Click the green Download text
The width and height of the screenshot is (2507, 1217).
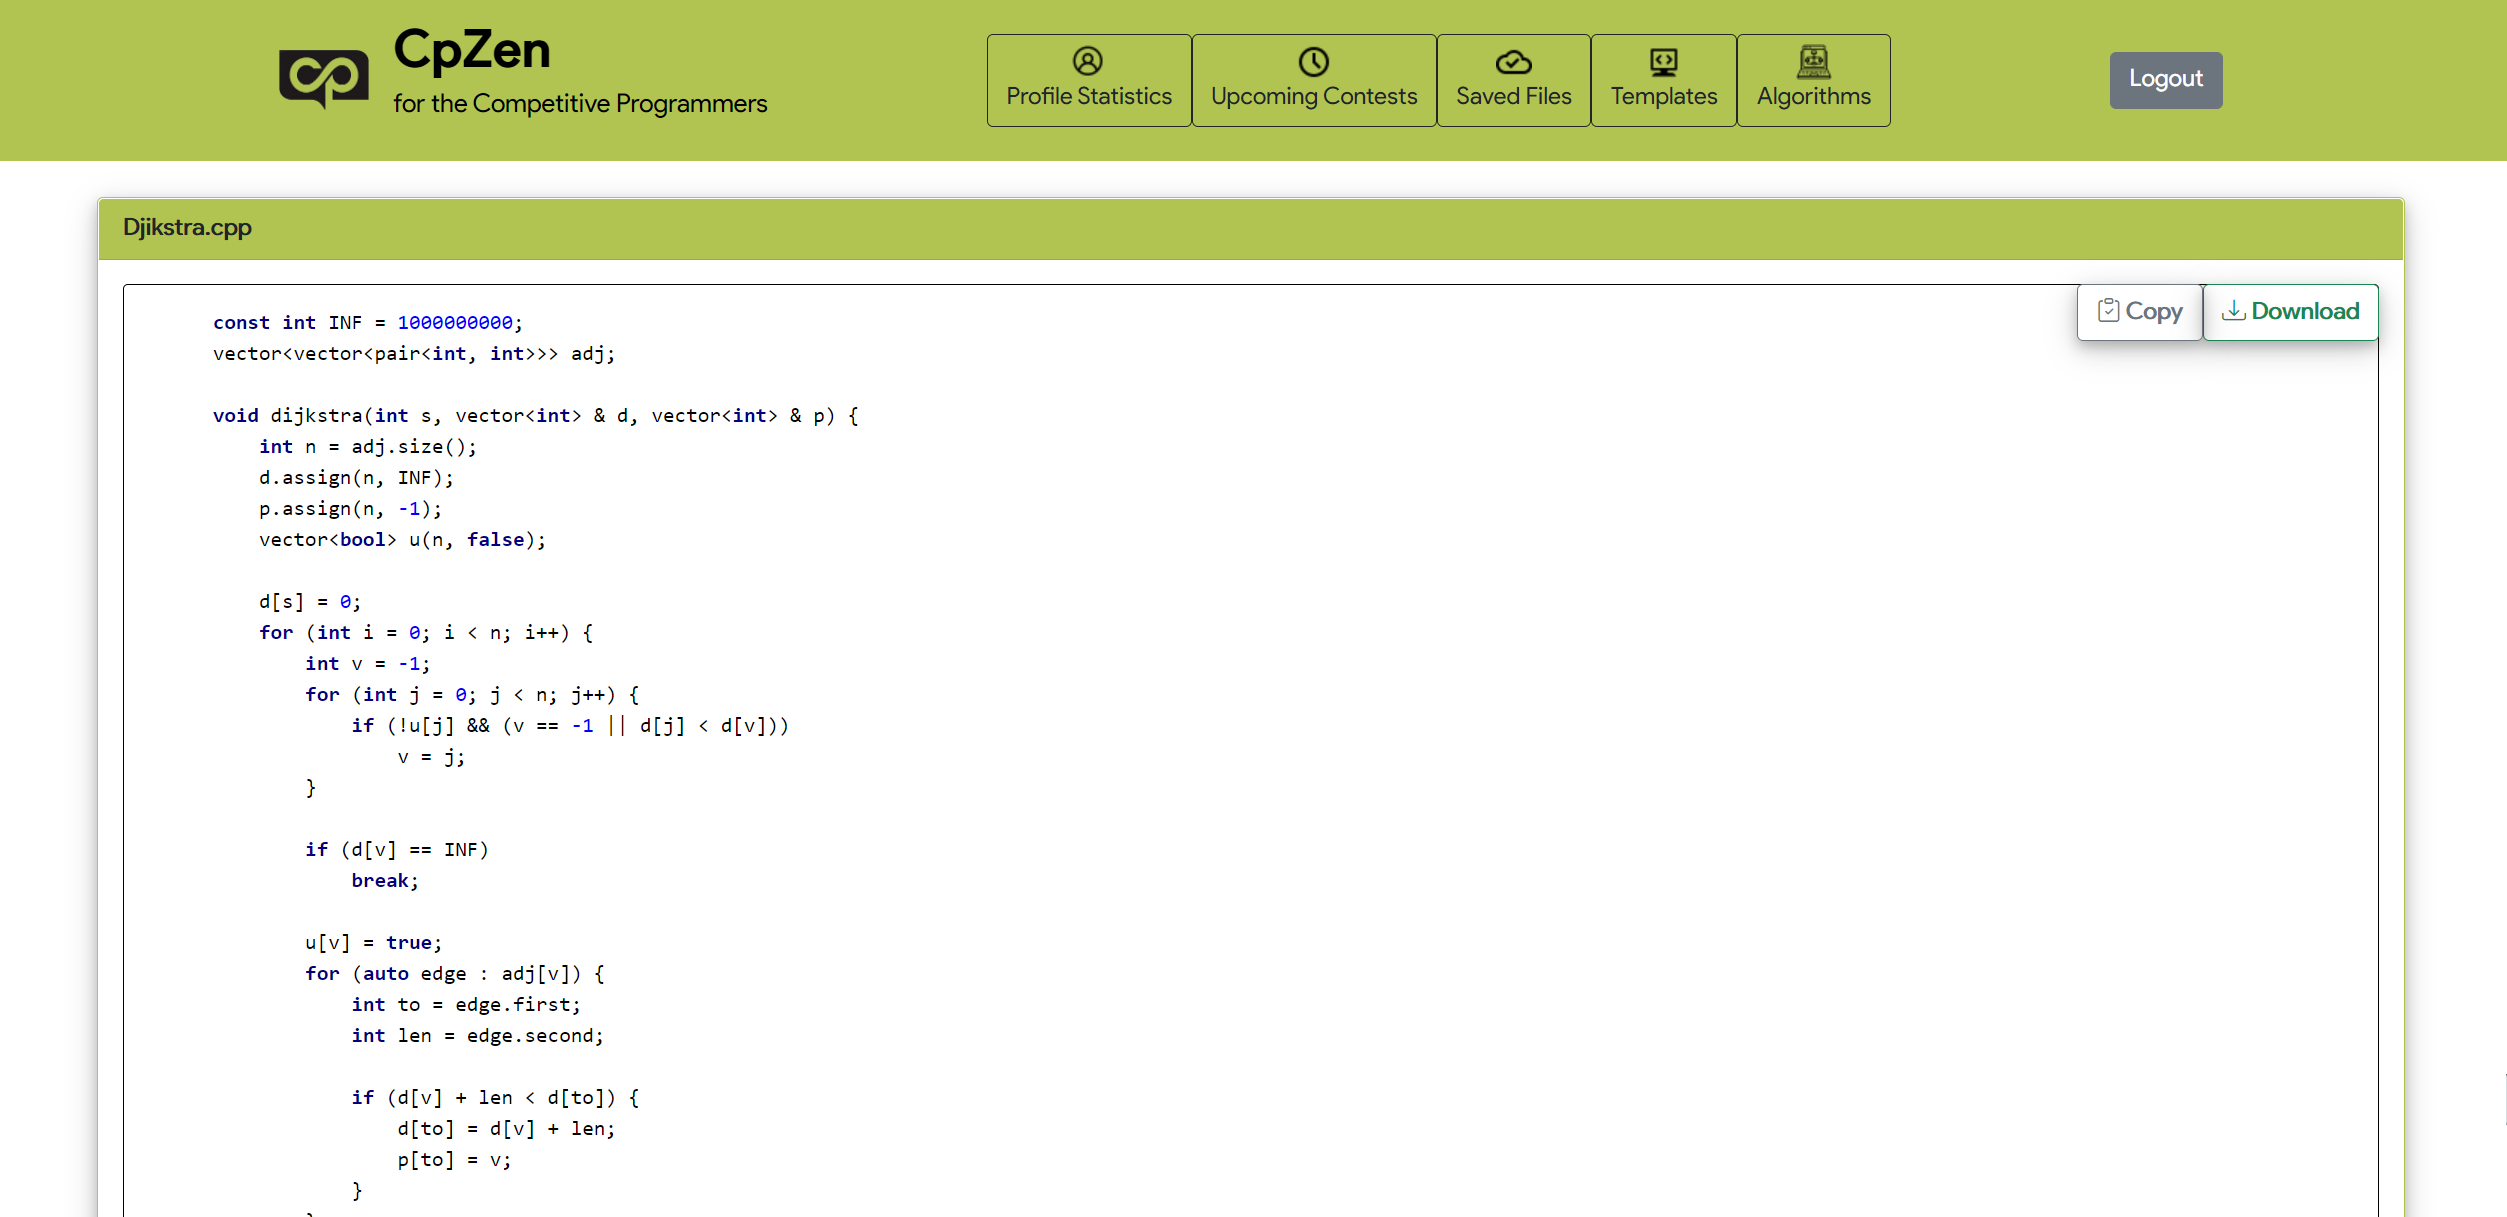[x=2305, y=312]
